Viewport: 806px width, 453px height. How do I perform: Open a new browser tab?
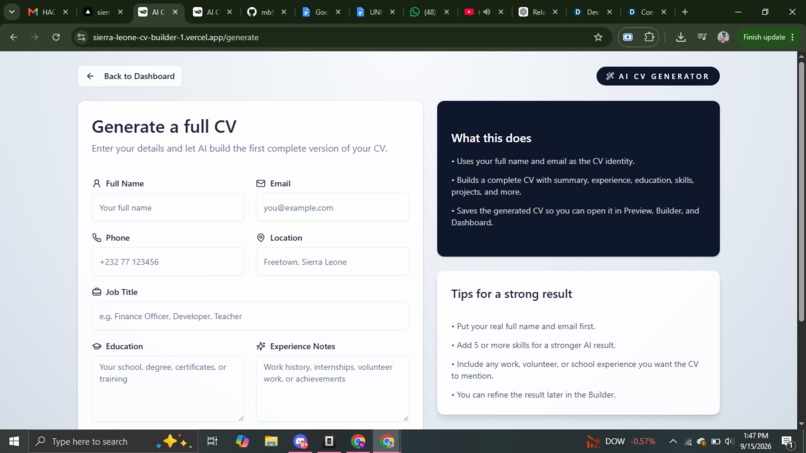click(685, 12)
